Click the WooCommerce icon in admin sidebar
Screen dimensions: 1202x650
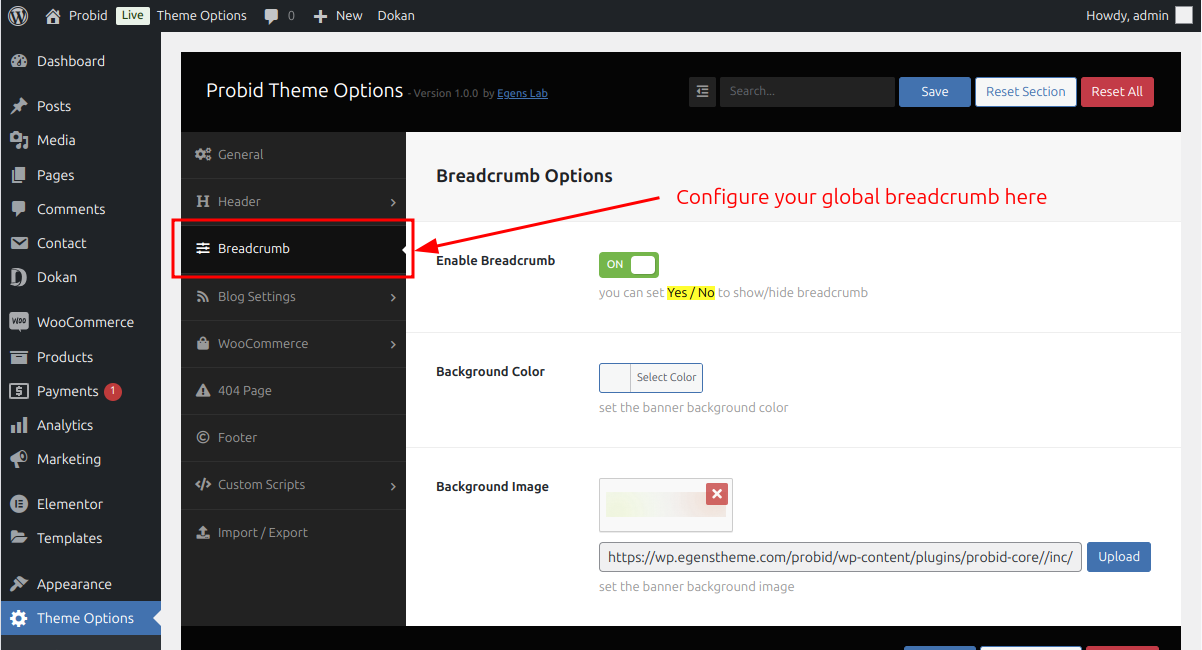coord(19,322)
